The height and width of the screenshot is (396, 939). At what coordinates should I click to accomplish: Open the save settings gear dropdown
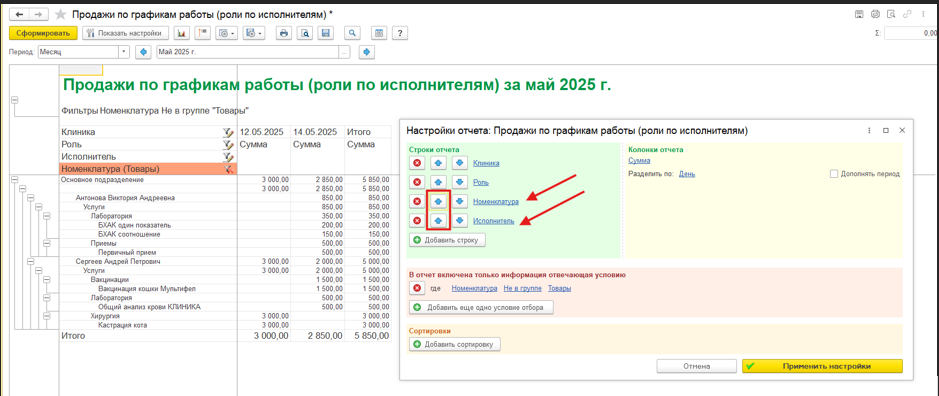pos(253,33)
